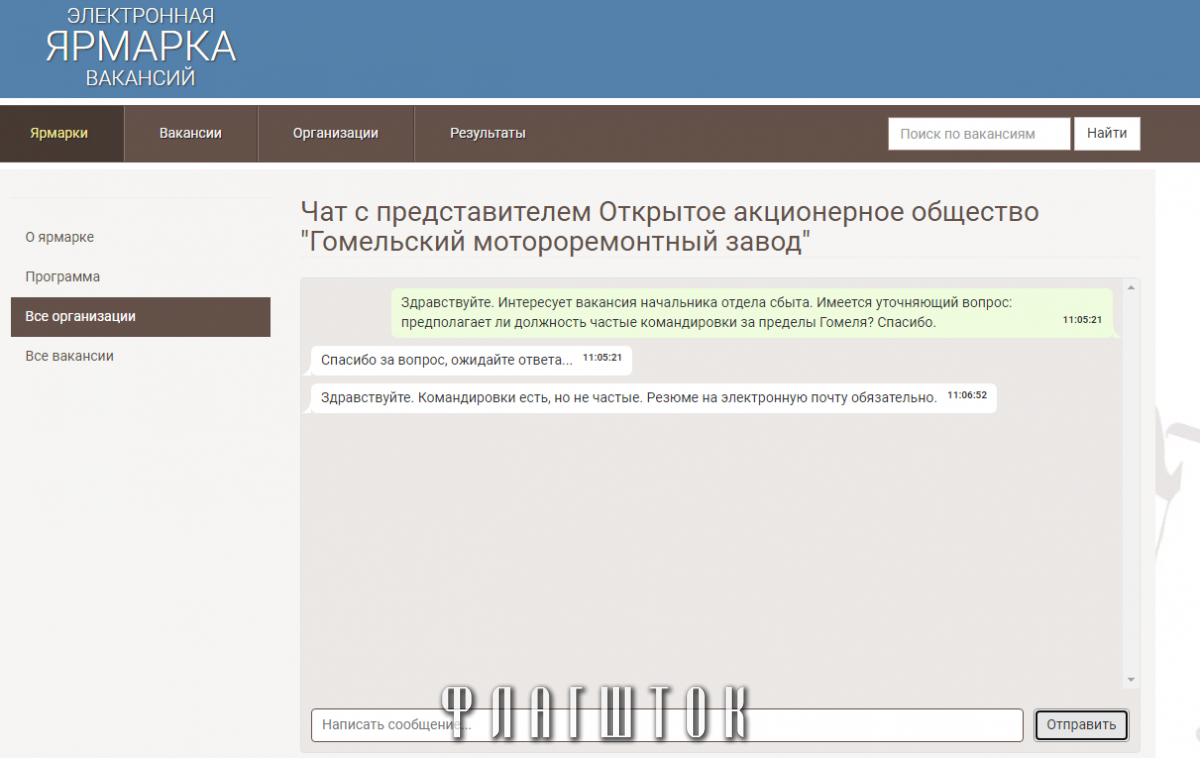This screenshot has width=1200, height=758.
Task: Open the Организации menu item
Action: click(335, 133)
